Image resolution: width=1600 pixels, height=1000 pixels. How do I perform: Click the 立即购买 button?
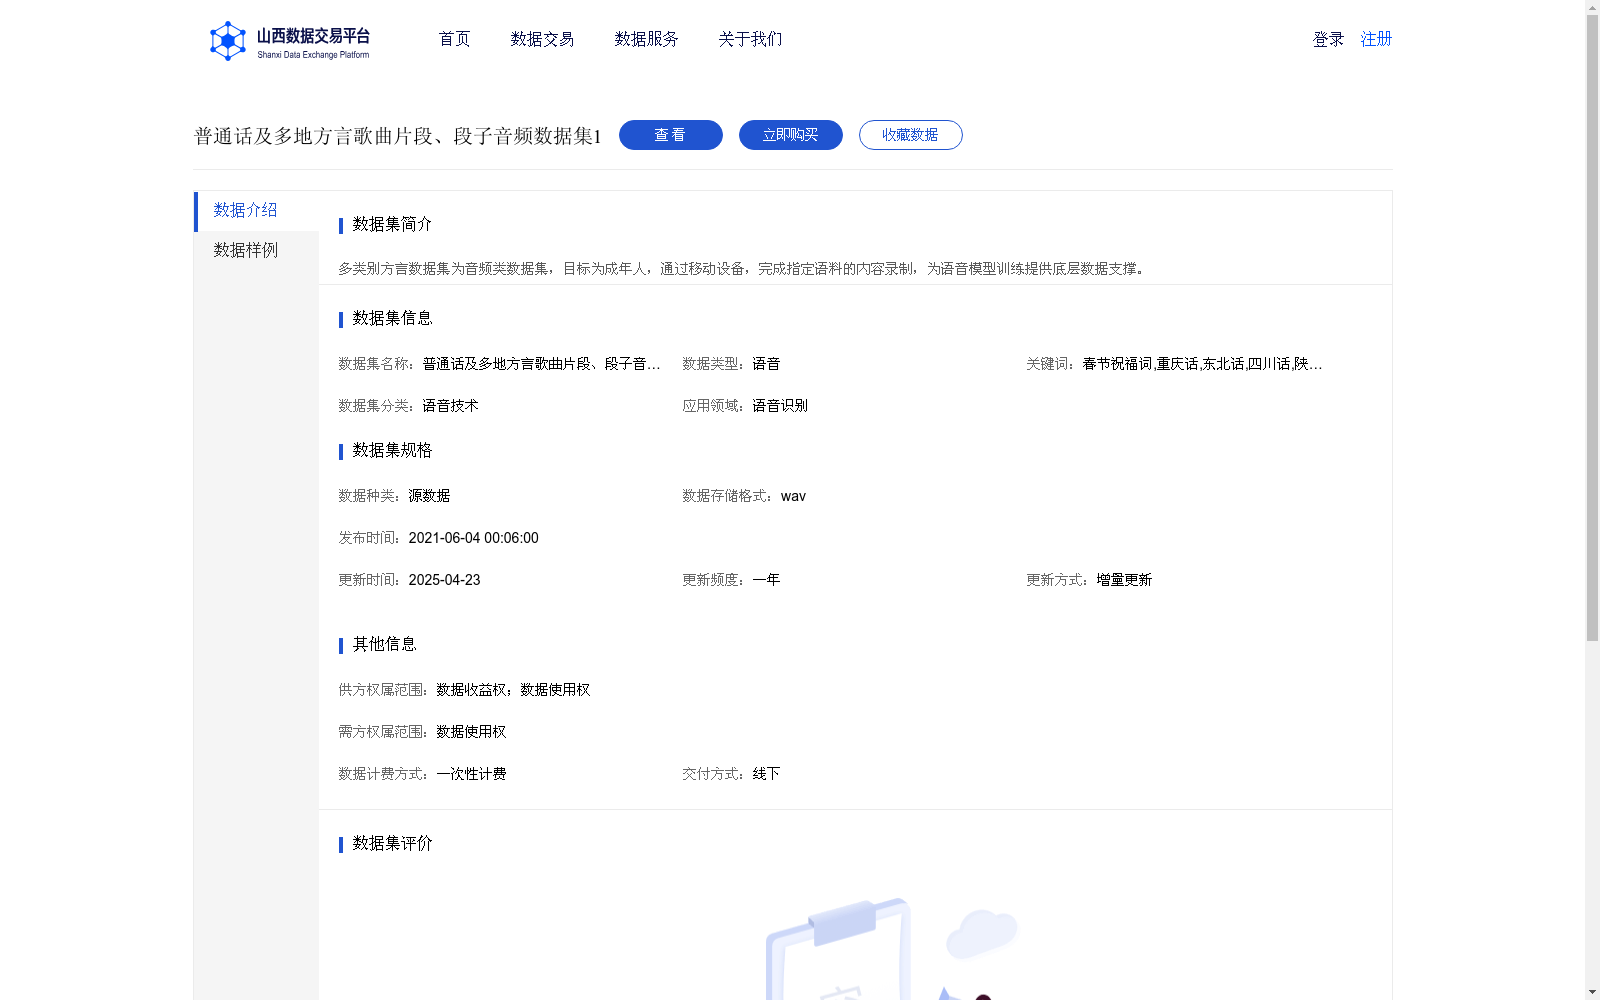pyautogui.click(x=791, y=135)
